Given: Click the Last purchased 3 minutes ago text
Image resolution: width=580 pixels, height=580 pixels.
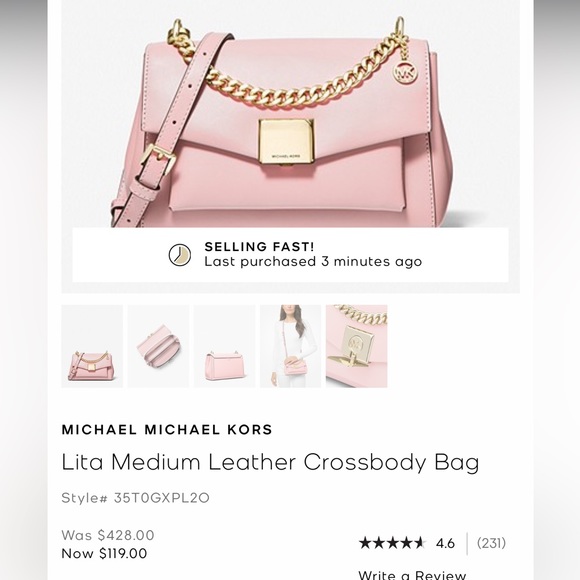Looking at the screenshot, I should point(313,262).
